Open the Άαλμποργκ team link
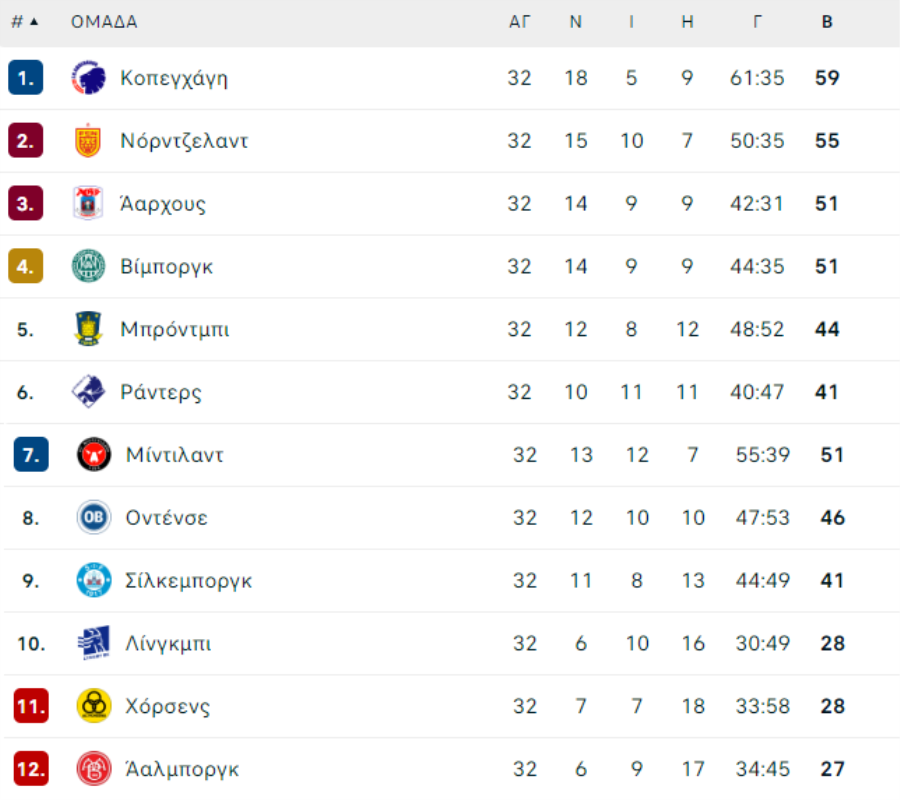900x800 pixels. click(x=182, y=769)
